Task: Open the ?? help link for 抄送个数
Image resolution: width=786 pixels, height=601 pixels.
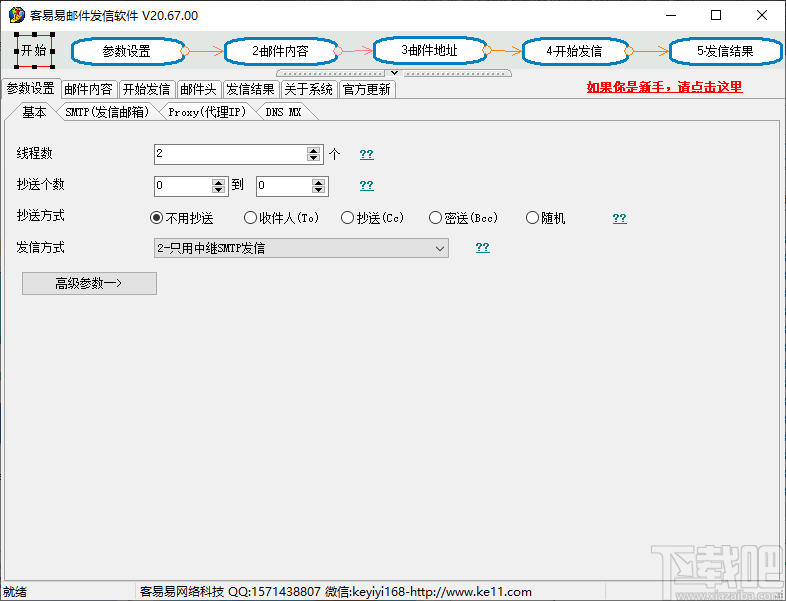Action: pyautogui.click(x=366, y=185)
